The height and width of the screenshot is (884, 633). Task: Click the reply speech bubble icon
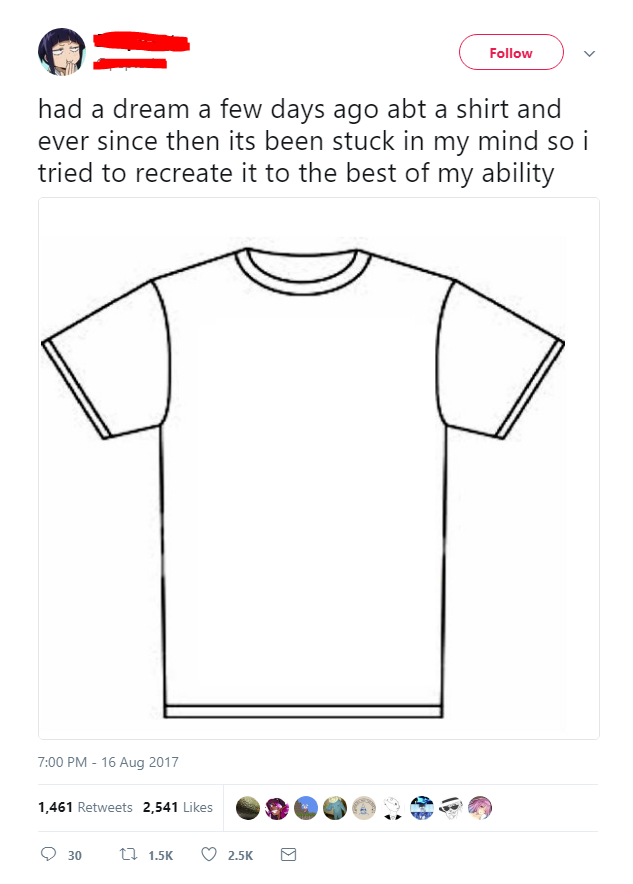pyautogui.click(x=48, y=854)
